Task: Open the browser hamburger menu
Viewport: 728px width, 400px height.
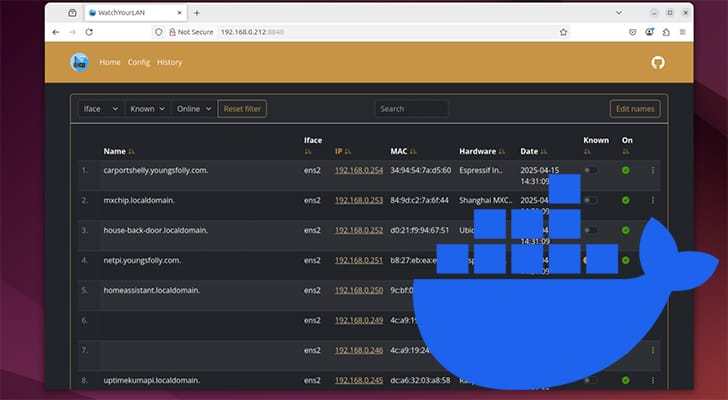Action: point(682,32)
